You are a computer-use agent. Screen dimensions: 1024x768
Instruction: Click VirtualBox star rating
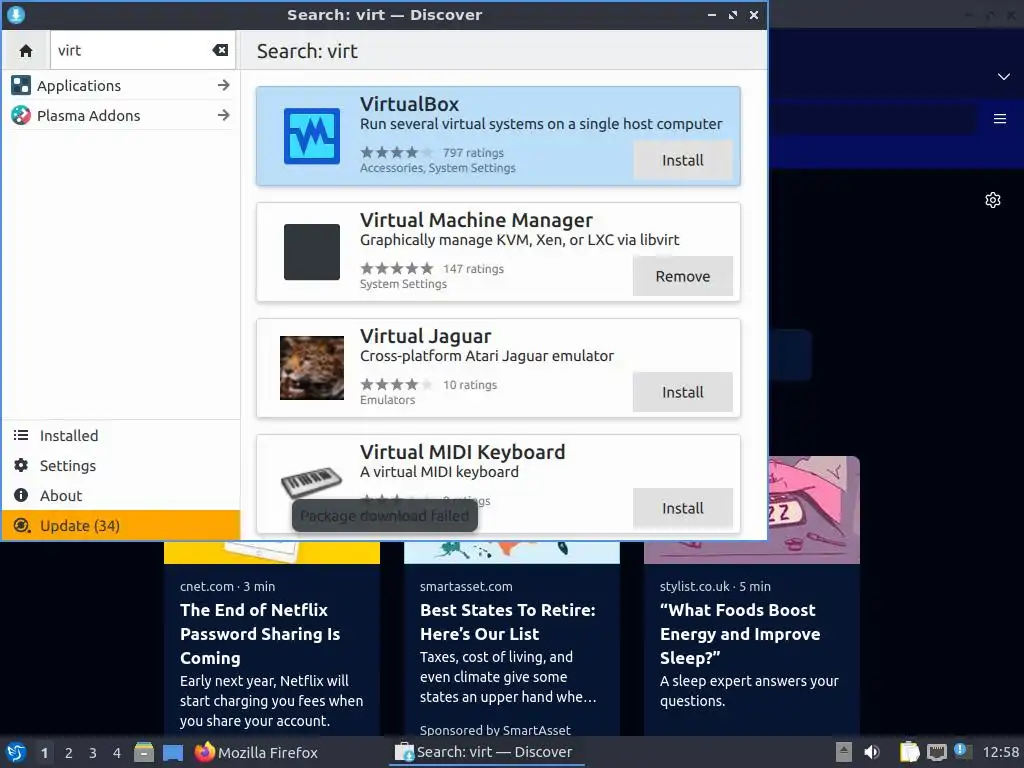(396, 153)
